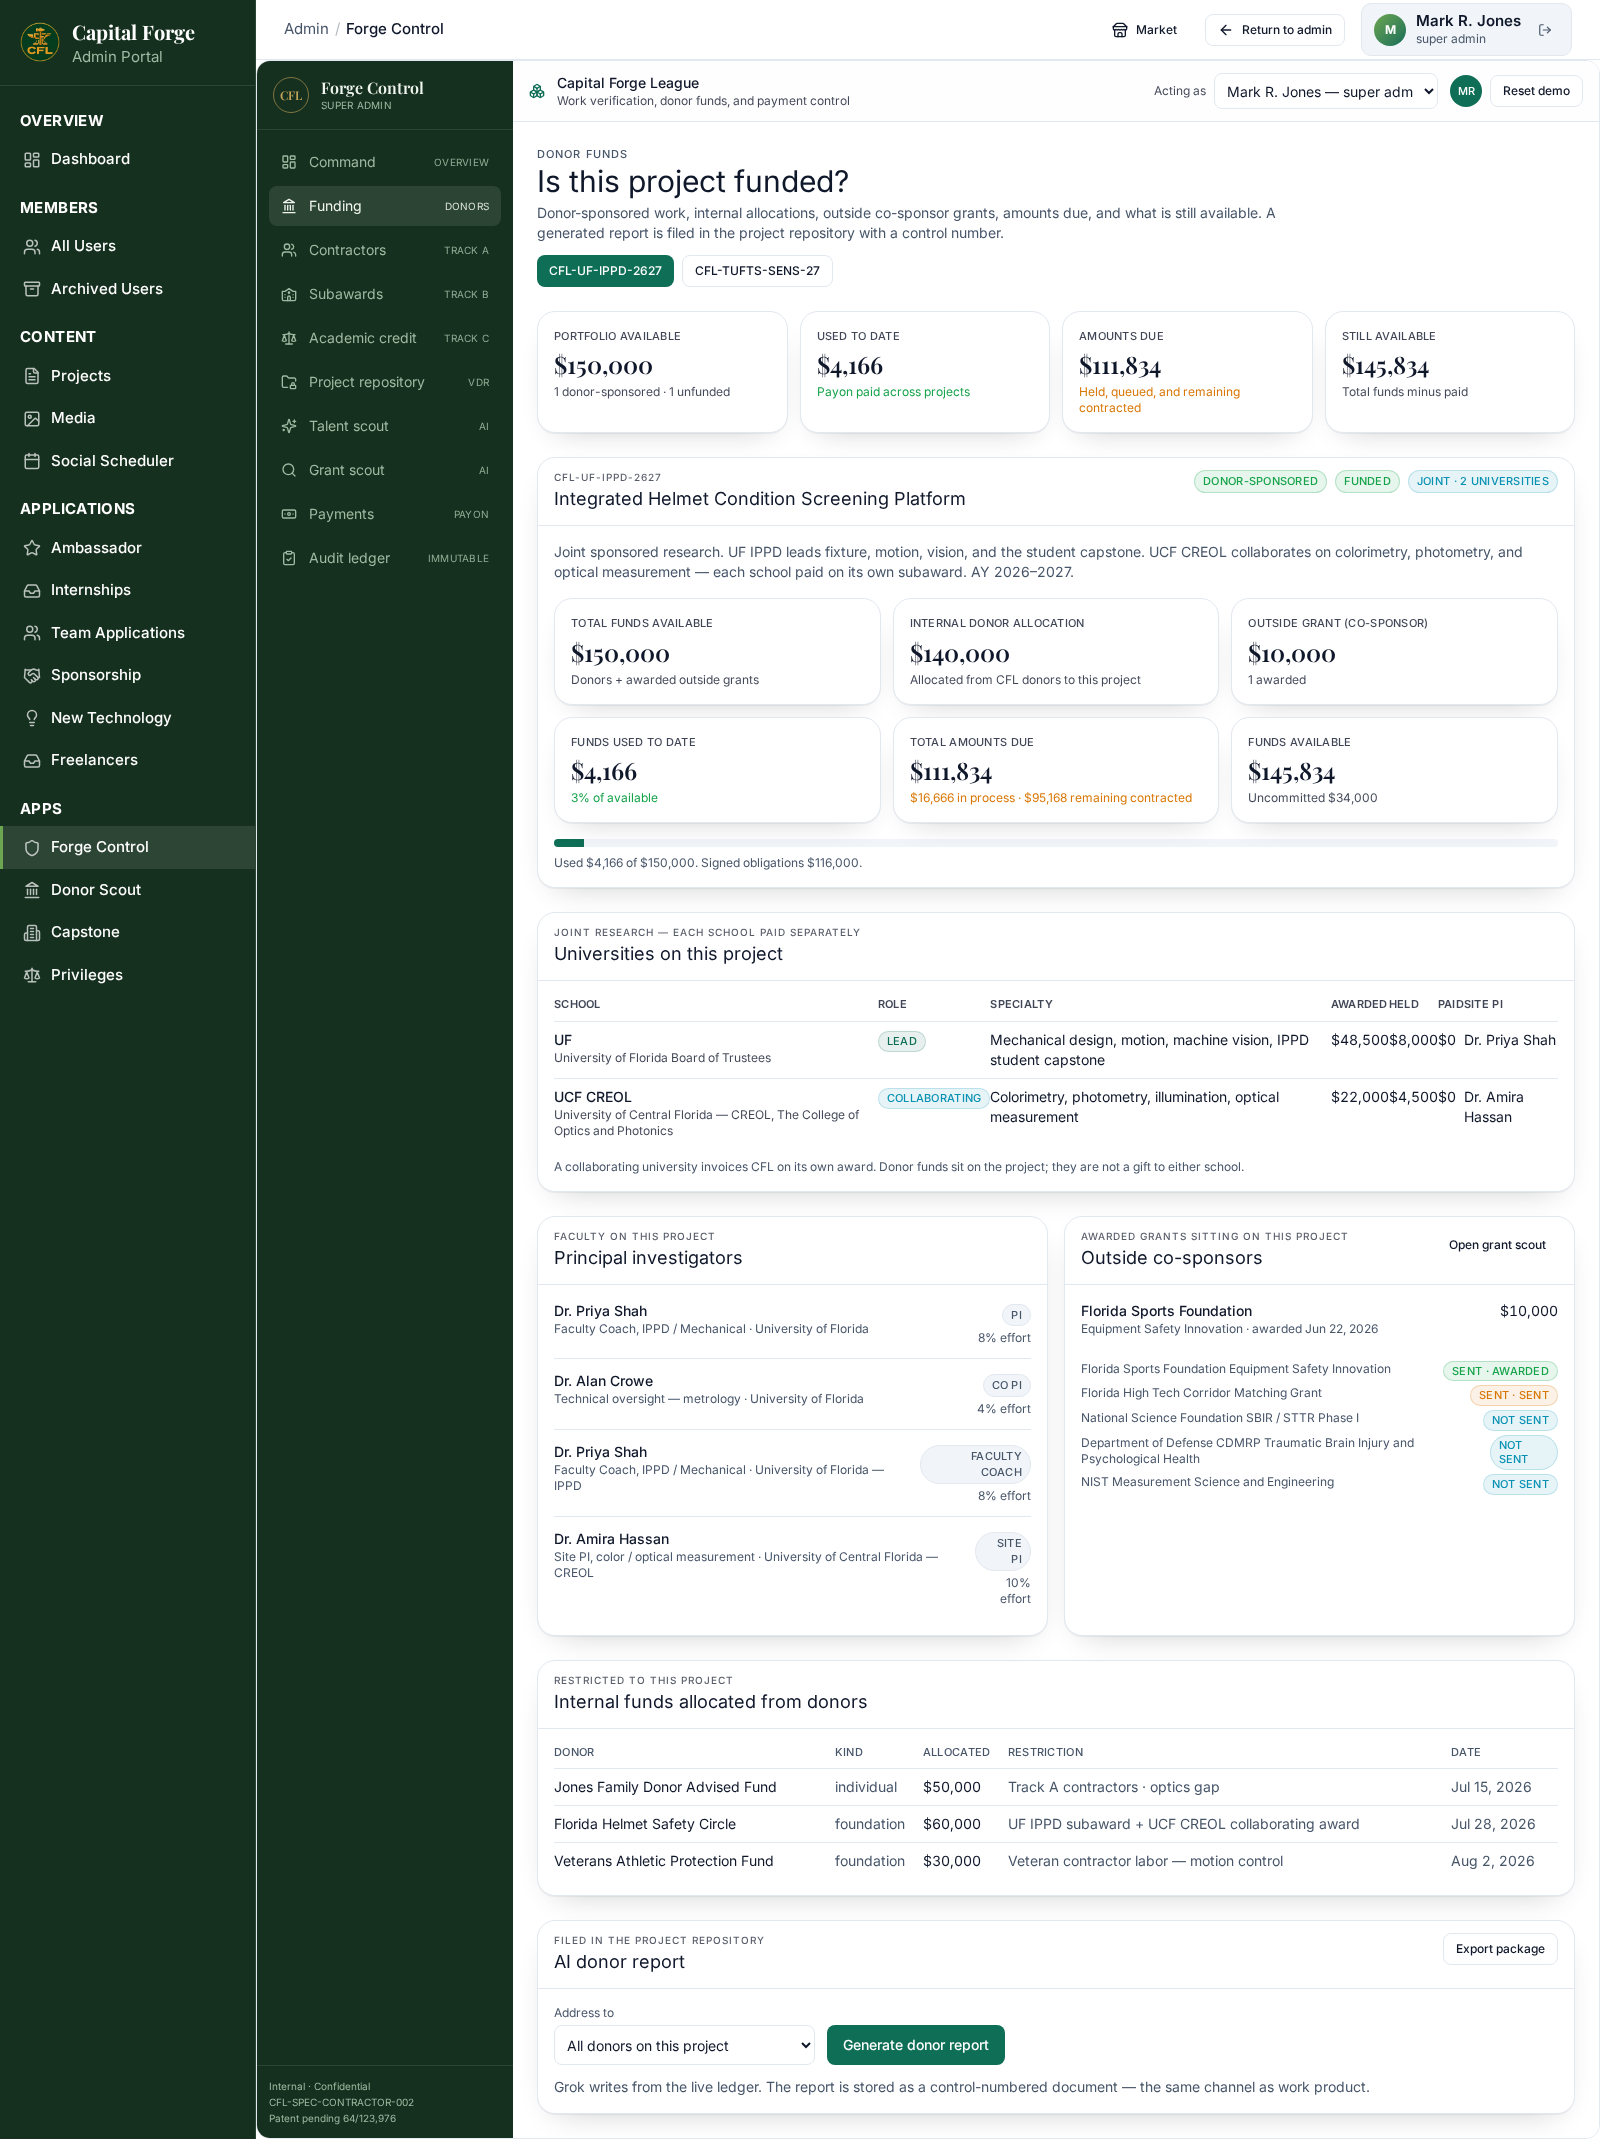Image resolution: width=1600 pixels, height=2139 pixels.
Task: Select the CFL-UF-IPPD-2627 project tab
Action: point(605,271)
